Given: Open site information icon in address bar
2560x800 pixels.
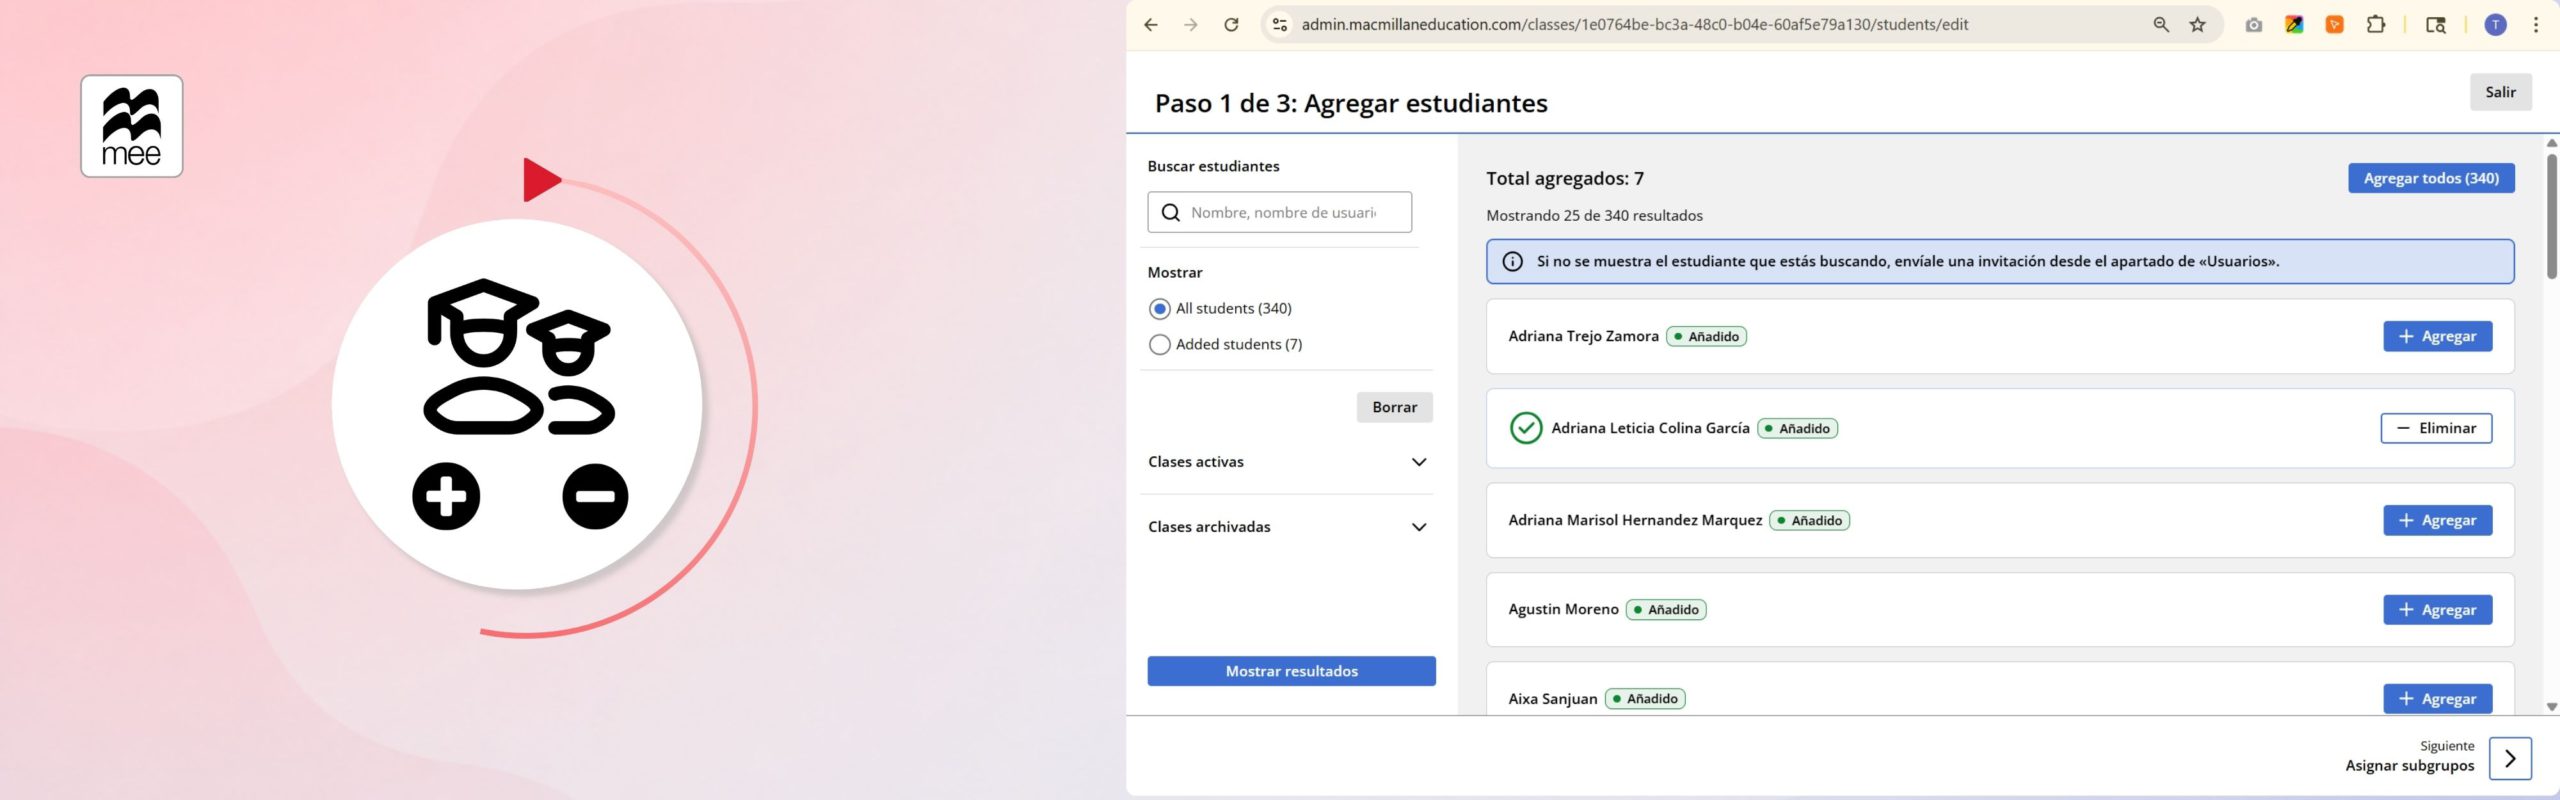Looking at the screenshot, I should [1279, 25].
